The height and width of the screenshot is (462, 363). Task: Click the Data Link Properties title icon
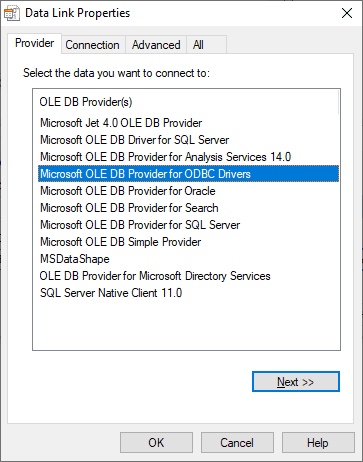coord(12,13)
